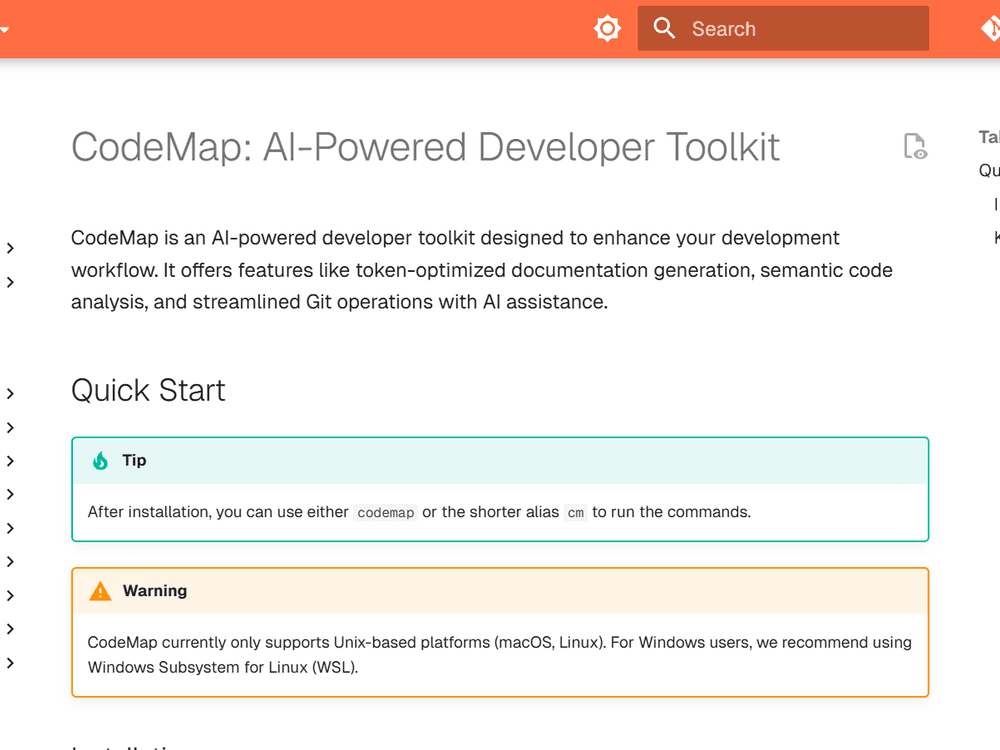This screenshot has height=750, width=1000.
Task: Click the CodeMap page title
Action: coord(424,146)
